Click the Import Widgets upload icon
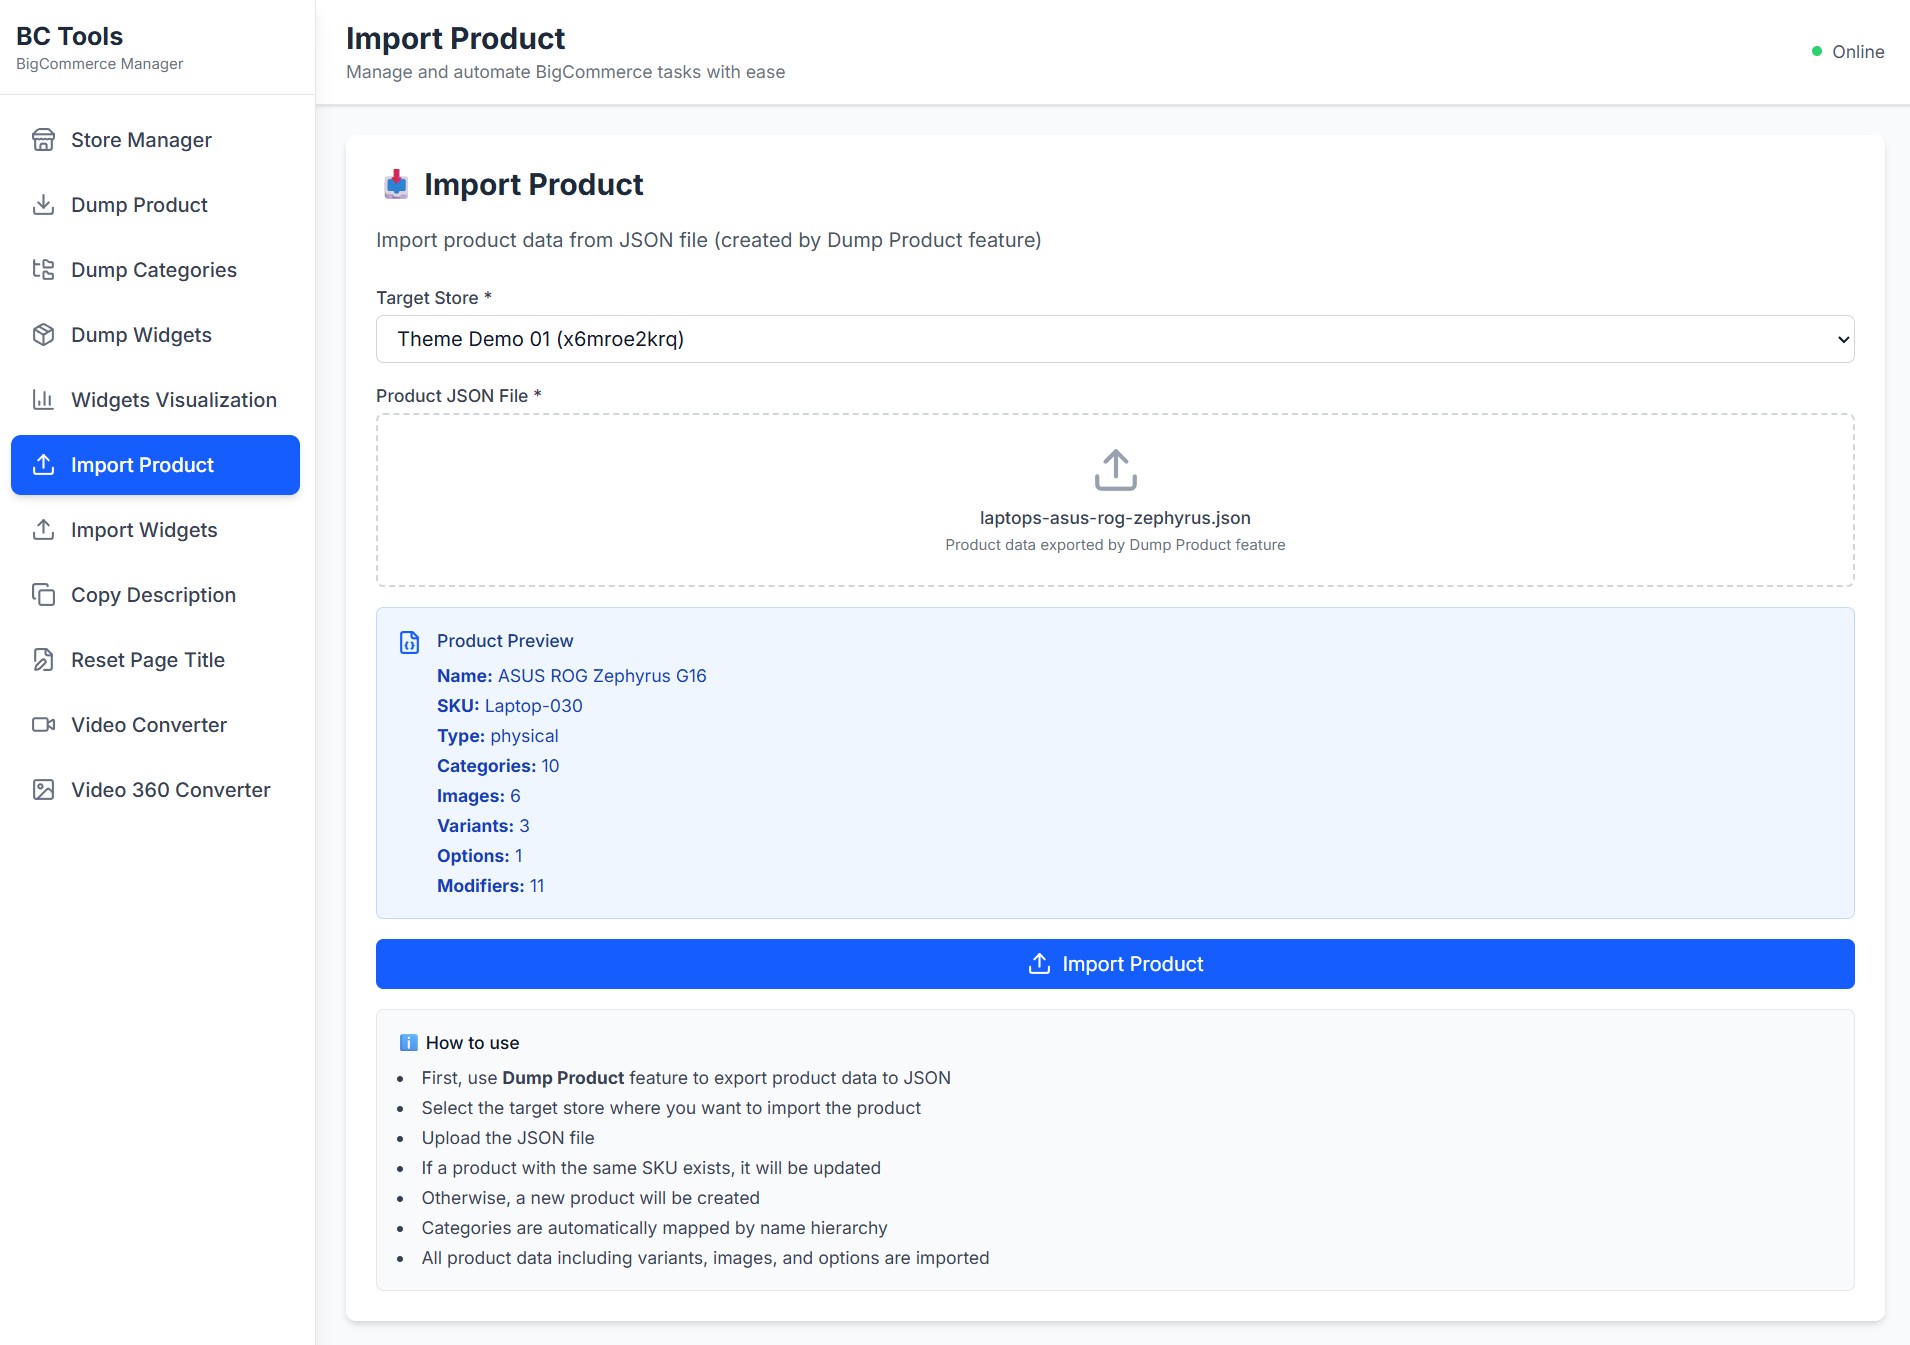Image resolution: width=1910 pixels, height=1345 pixels. 43,530
